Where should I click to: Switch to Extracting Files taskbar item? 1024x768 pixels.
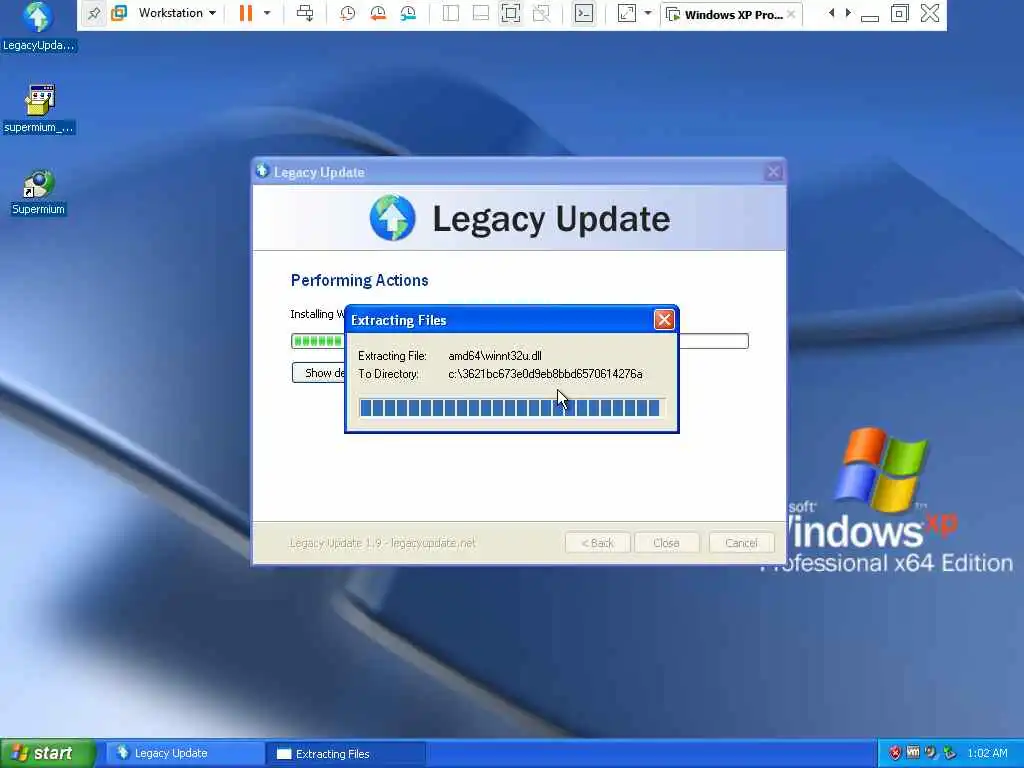[346, 754]
